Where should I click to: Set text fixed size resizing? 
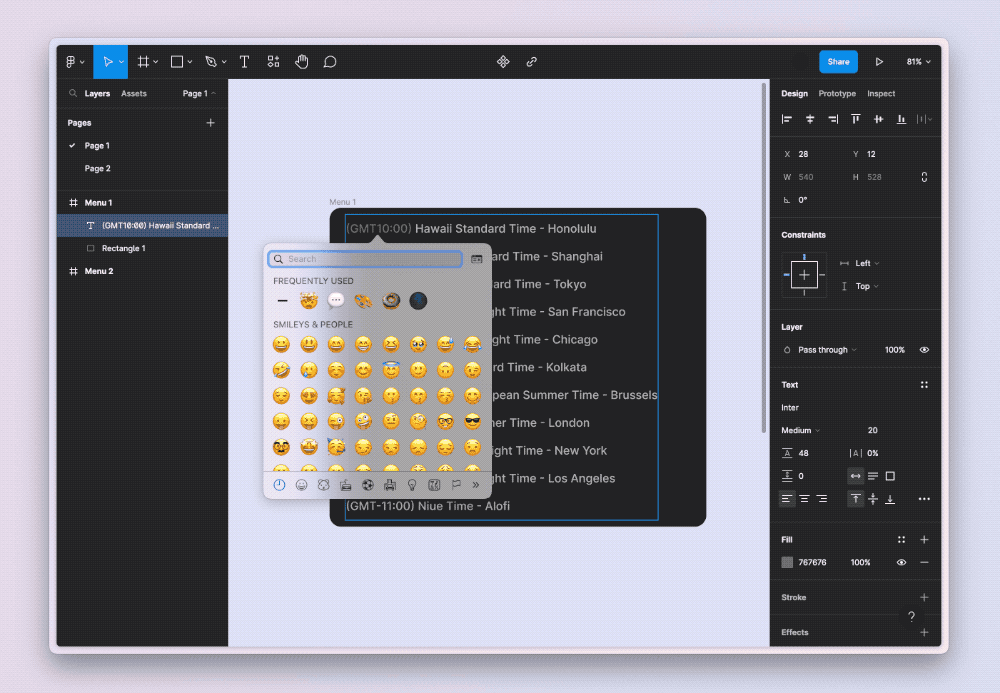click(890, 476)
